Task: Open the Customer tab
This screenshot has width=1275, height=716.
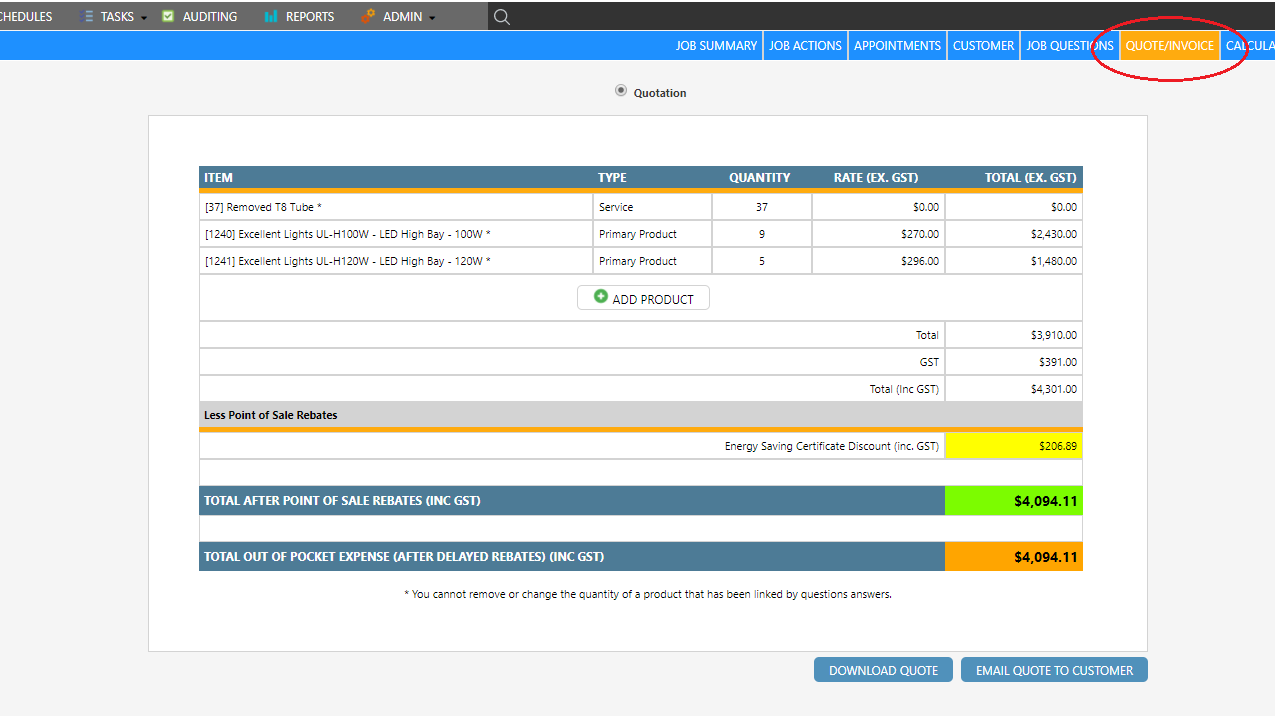Action: tap(983, 45)
